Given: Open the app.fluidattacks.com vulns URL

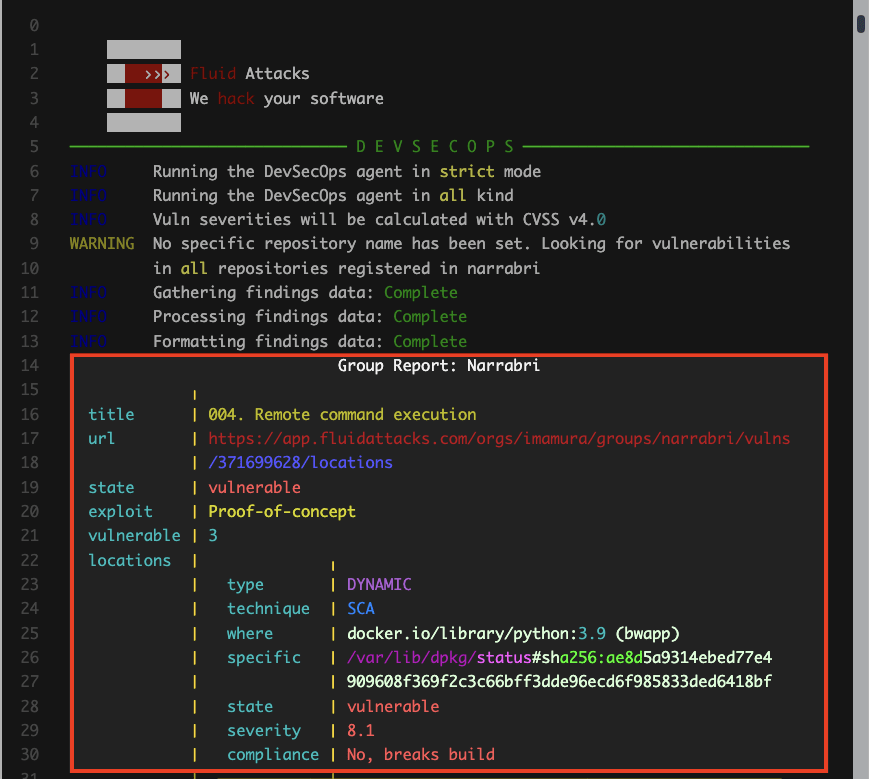Looking at the screenshot, I should (499, 438).
